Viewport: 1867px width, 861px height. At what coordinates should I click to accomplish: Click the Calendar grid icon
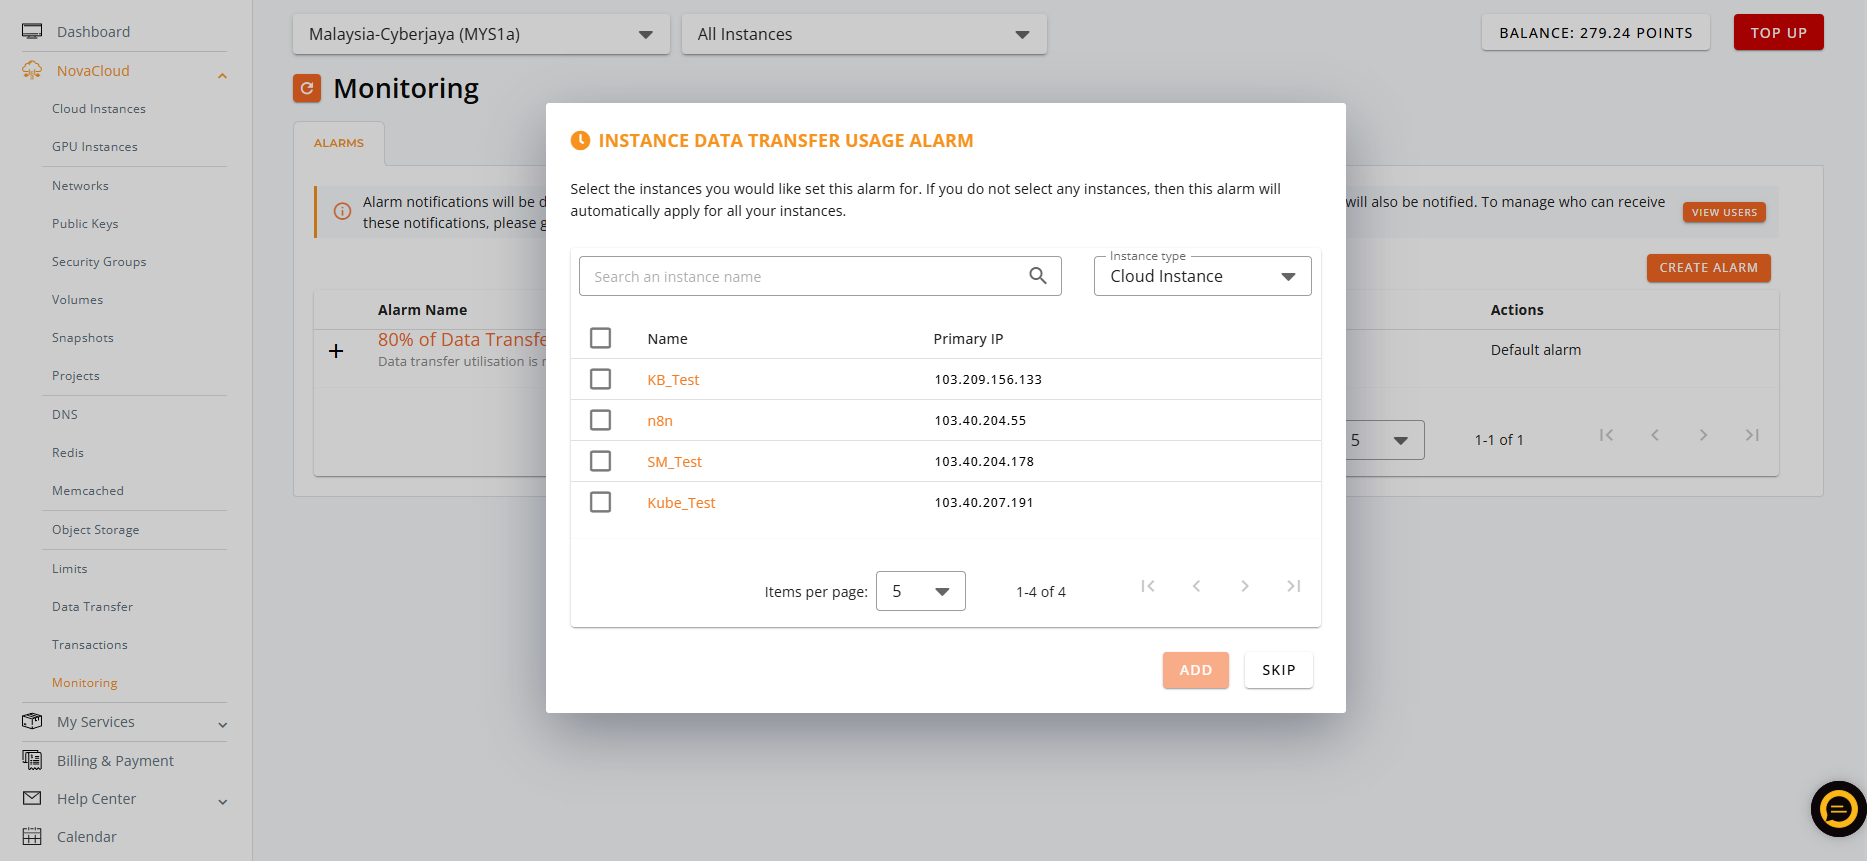pyautogui.click(x=32, y=836)
